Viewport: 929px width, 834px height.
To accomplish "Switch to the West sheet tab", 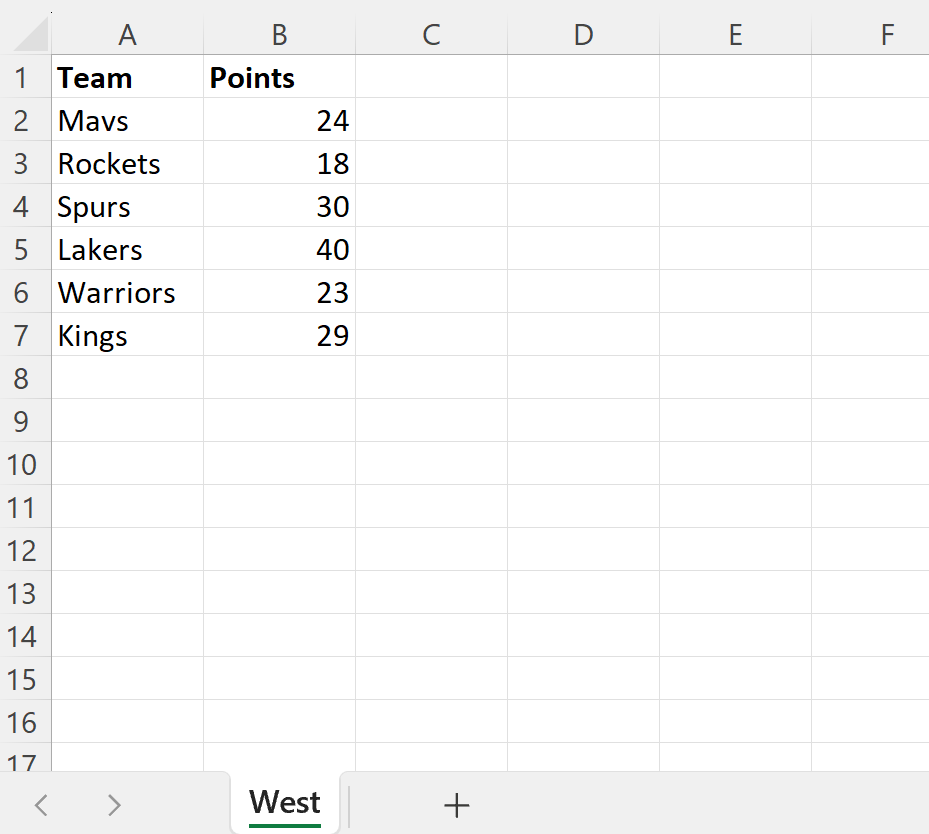I will click(285, 802).
